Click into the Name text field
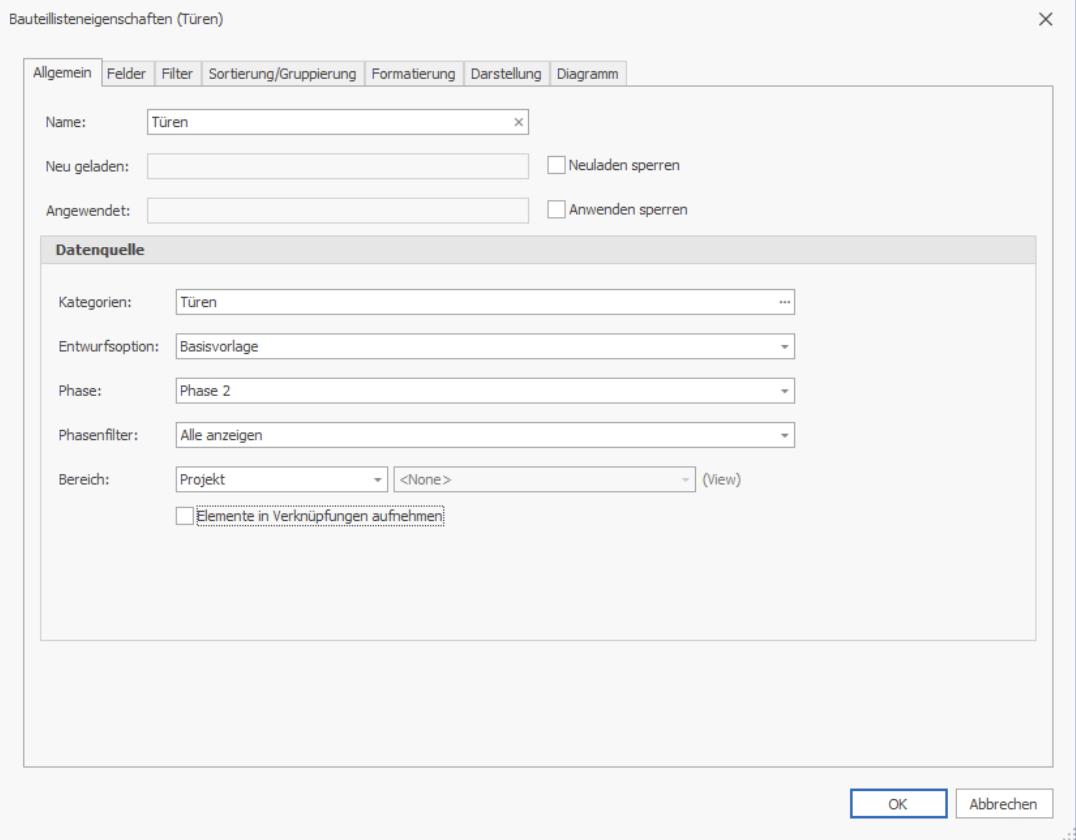This screenshot has height=840, width=1076. tap(329, 122)
